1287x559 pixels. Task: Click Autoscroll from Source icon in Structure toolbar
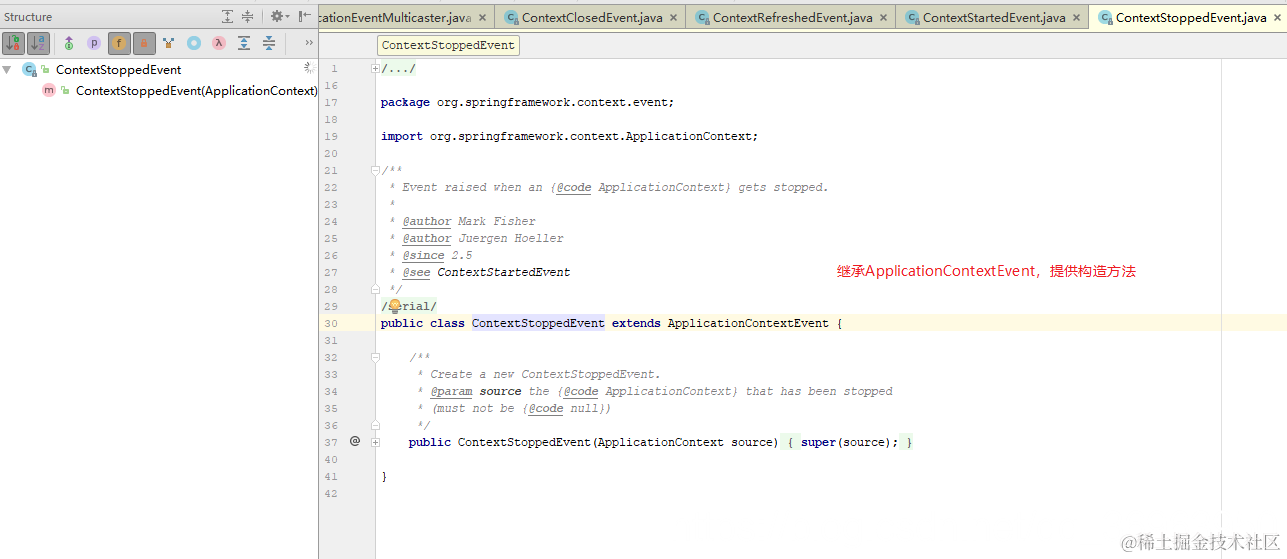269,43
